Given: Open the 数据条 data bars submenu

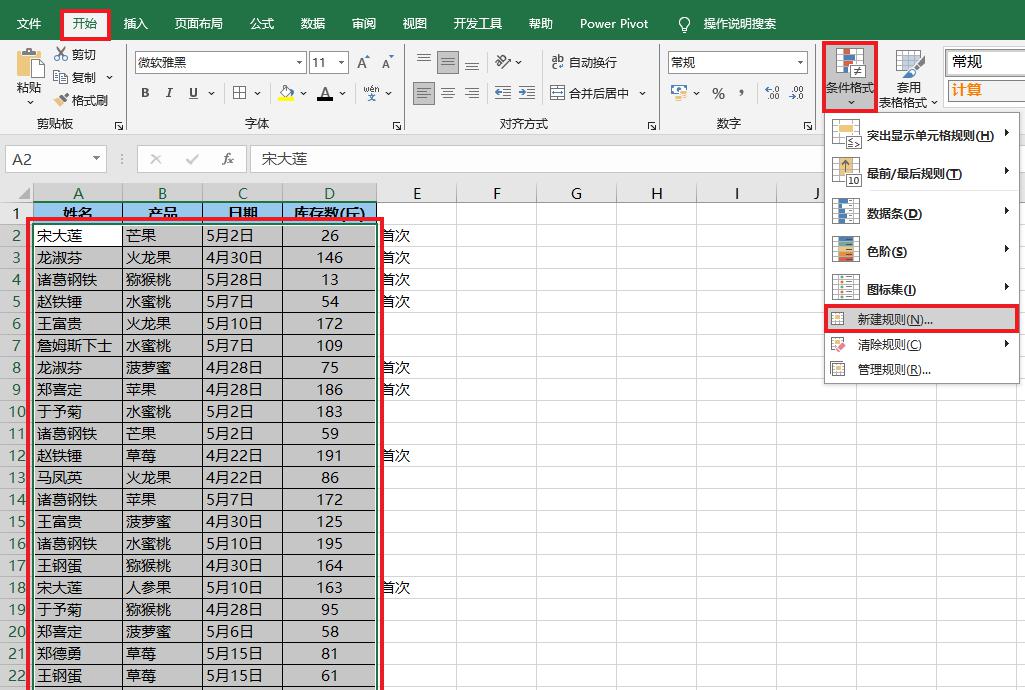Looking at the screenshot, I should pos(921,212).
